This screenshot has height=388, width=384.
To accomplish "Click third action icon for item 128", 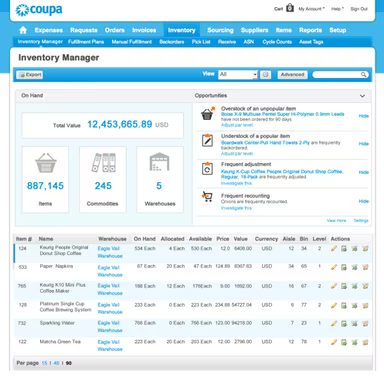I will tap(354, 305).
